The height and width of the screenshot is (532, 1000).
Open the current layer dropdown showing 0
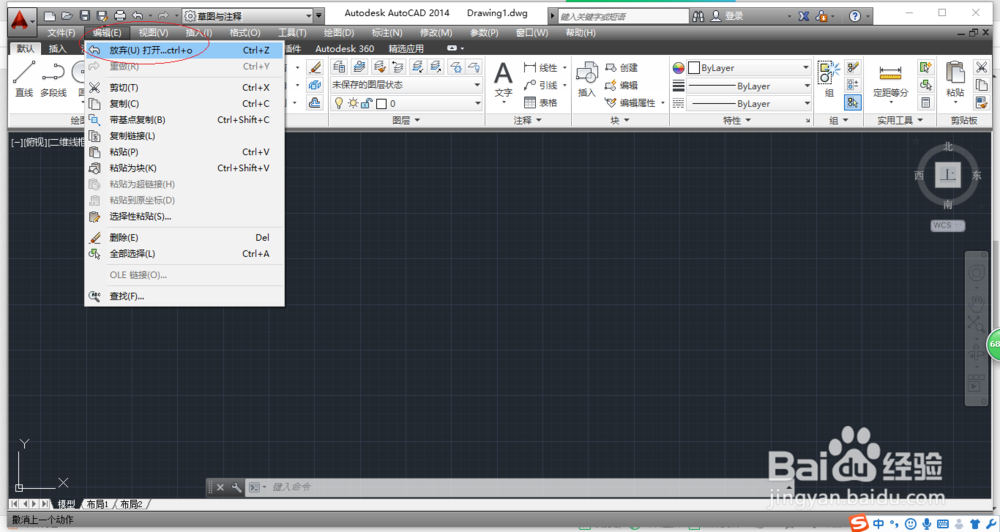pyautogui.click(x=406, y=103)
